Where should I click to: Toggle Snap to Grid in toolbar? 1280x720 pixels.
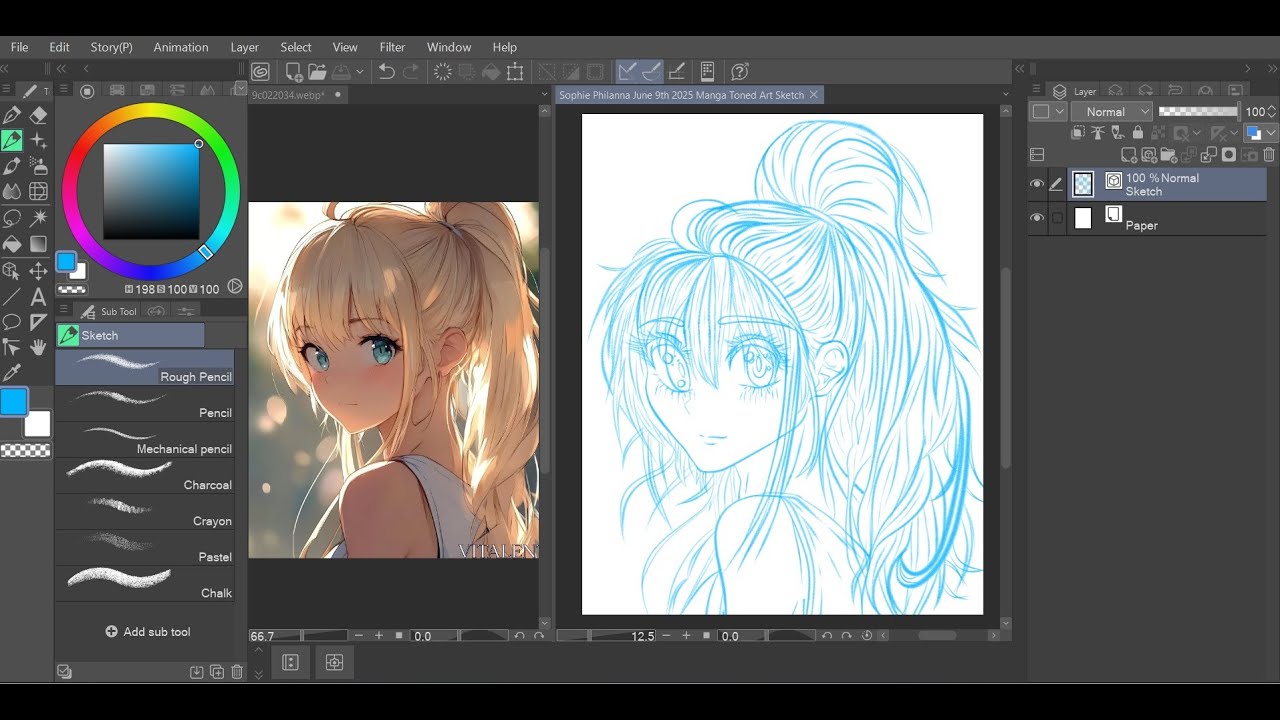(677, 71)
